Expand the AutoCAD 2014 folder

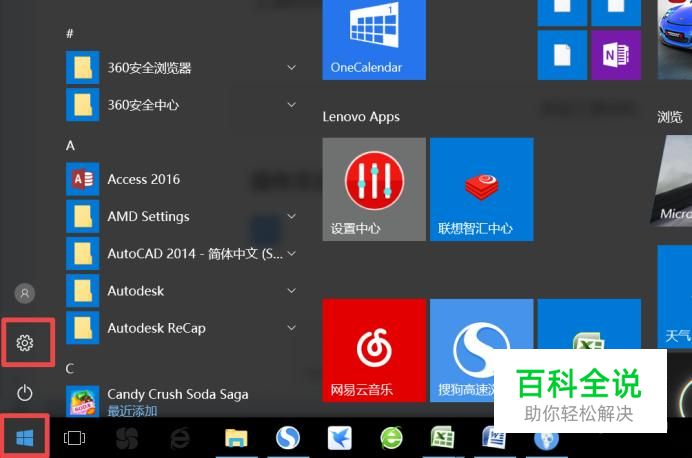point(291,253)
